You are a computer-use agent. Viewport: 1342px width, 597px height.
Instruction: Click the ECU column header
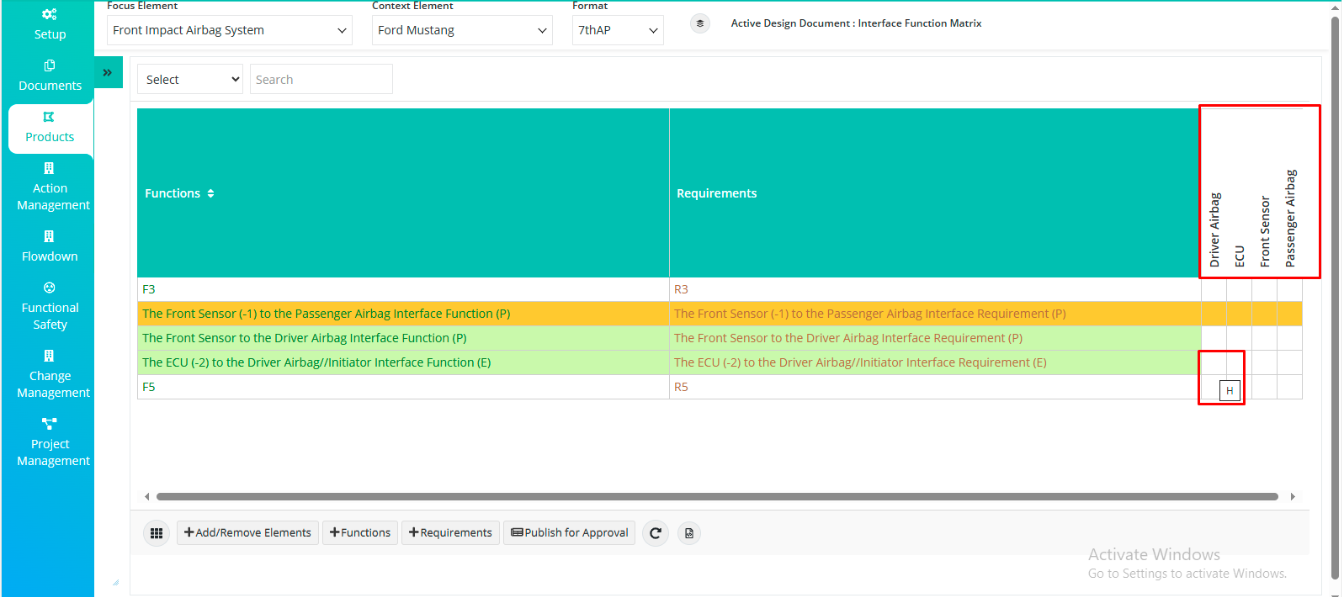coord(1240,257)
